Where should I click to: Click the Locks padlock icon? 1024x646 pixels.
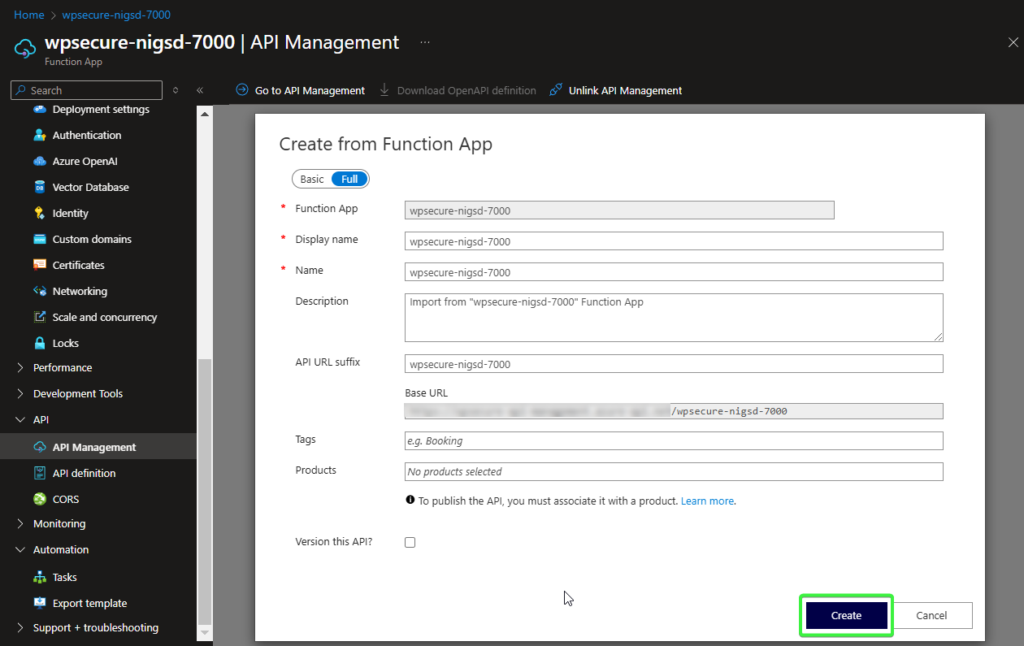[40, 343]
